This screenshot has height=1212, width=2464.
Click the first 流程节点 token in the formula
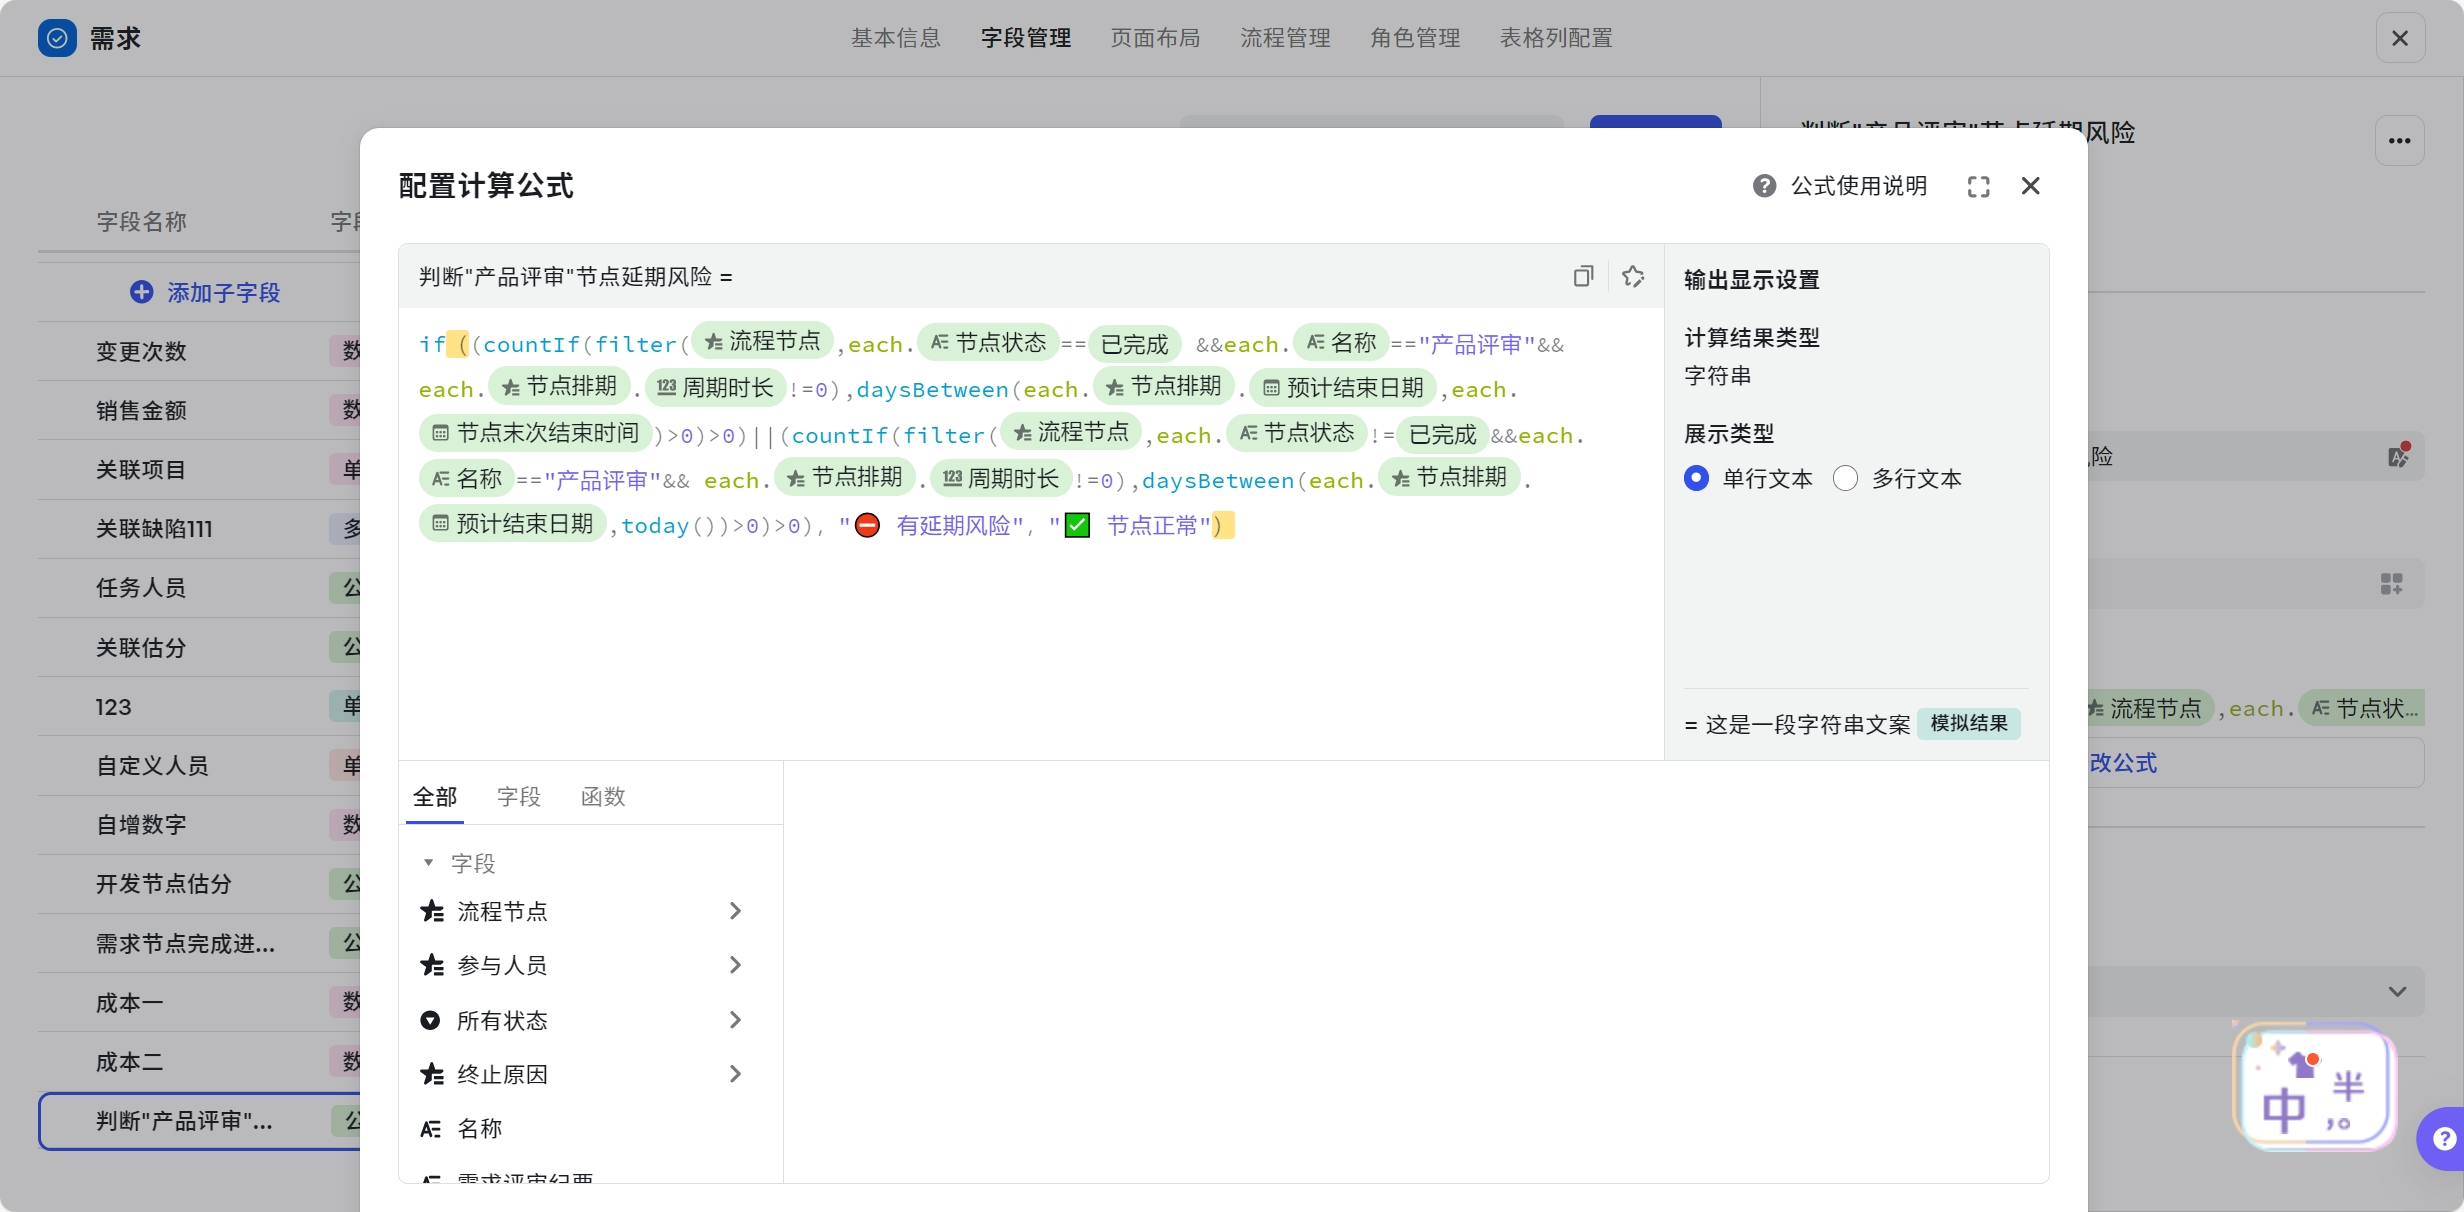click(x=762, y=342)
